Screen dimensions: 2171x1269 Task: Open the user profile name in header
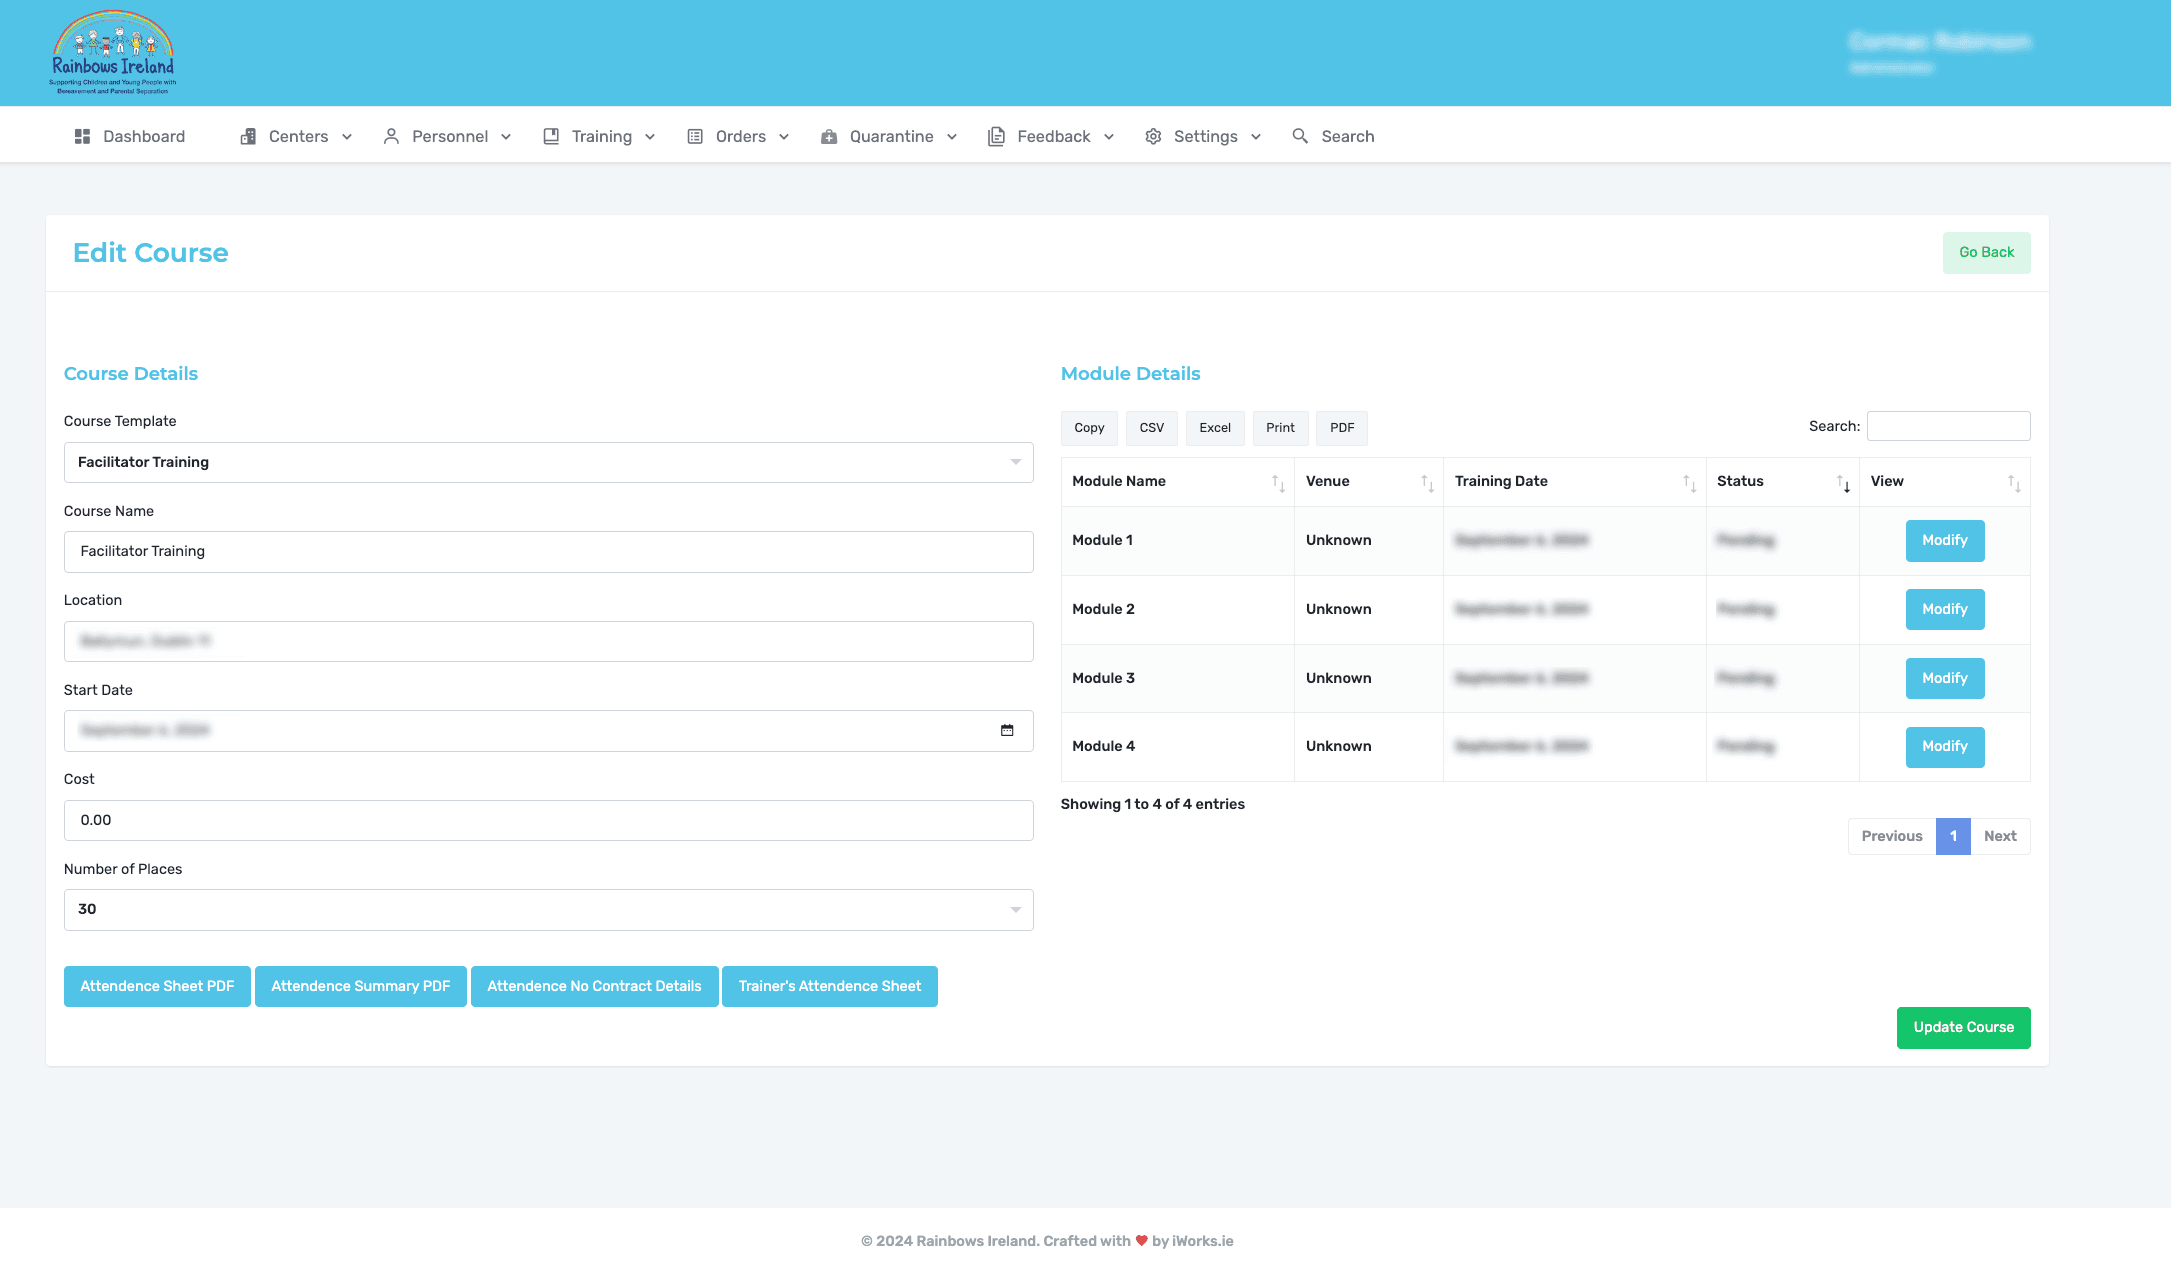[1939, 42]
